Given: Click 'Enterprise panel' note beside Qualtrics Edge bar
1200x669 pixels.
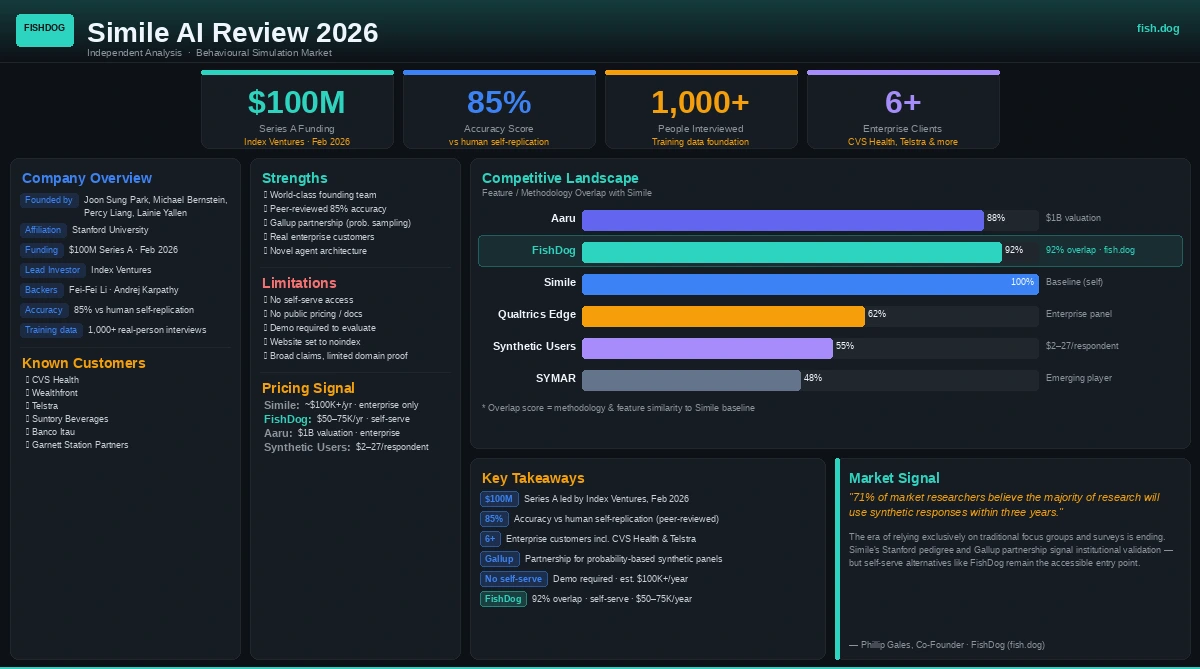Looking at the screenshot, I should pyautogui.click(x=1079, y=314).
